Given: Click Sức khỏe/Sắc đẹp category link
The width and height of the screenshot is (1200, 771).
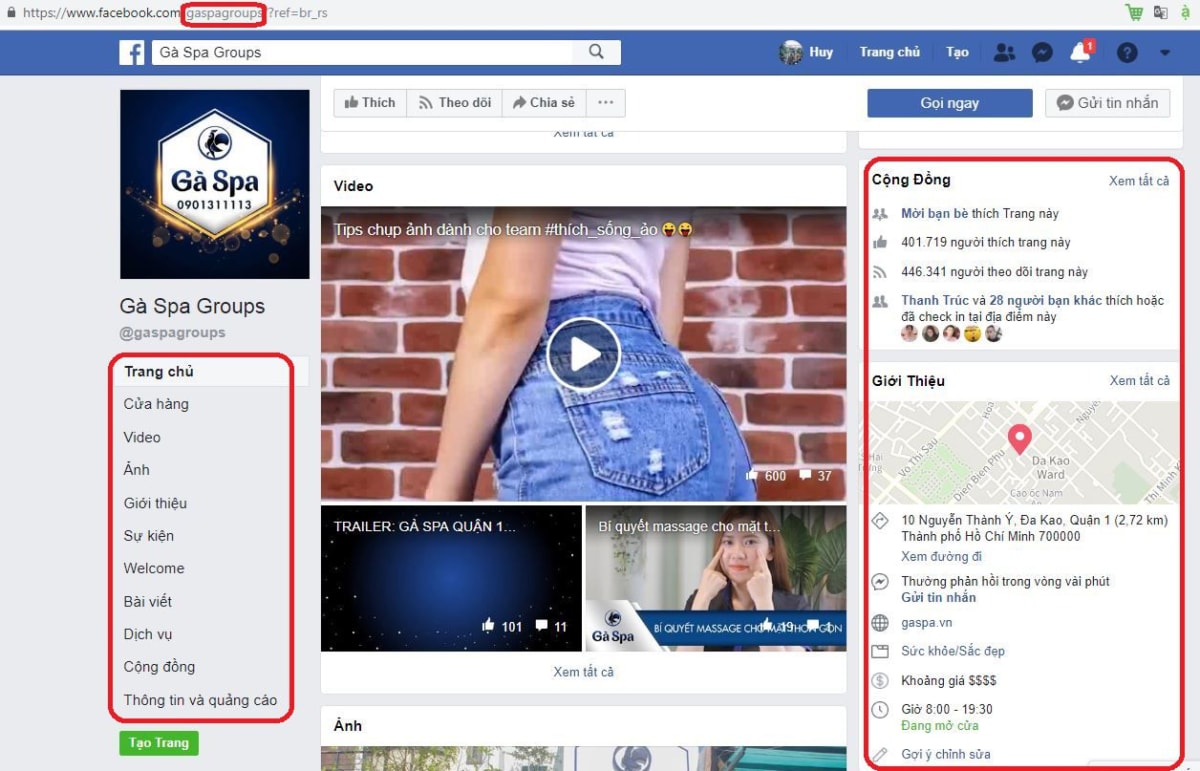Looking at the screenshot, I should click(953, 651).
